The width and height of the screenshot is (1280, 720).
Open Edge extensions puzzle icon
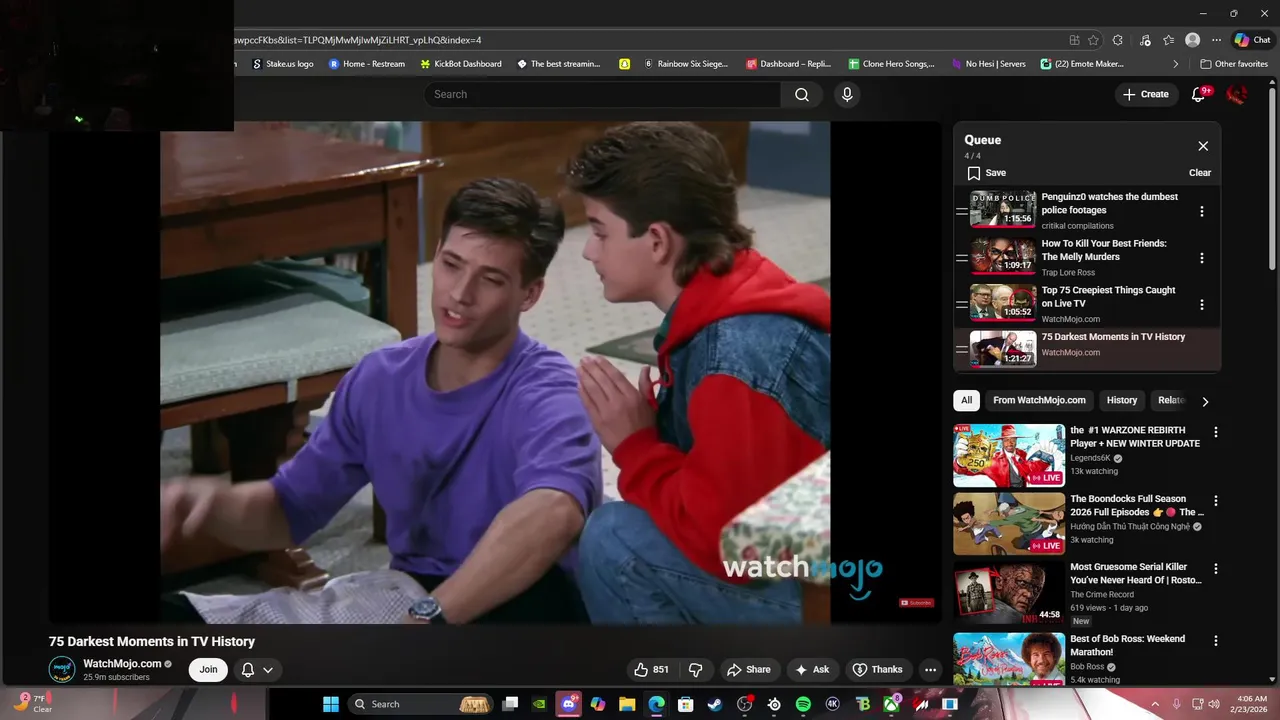click(x=1118, y=40)
